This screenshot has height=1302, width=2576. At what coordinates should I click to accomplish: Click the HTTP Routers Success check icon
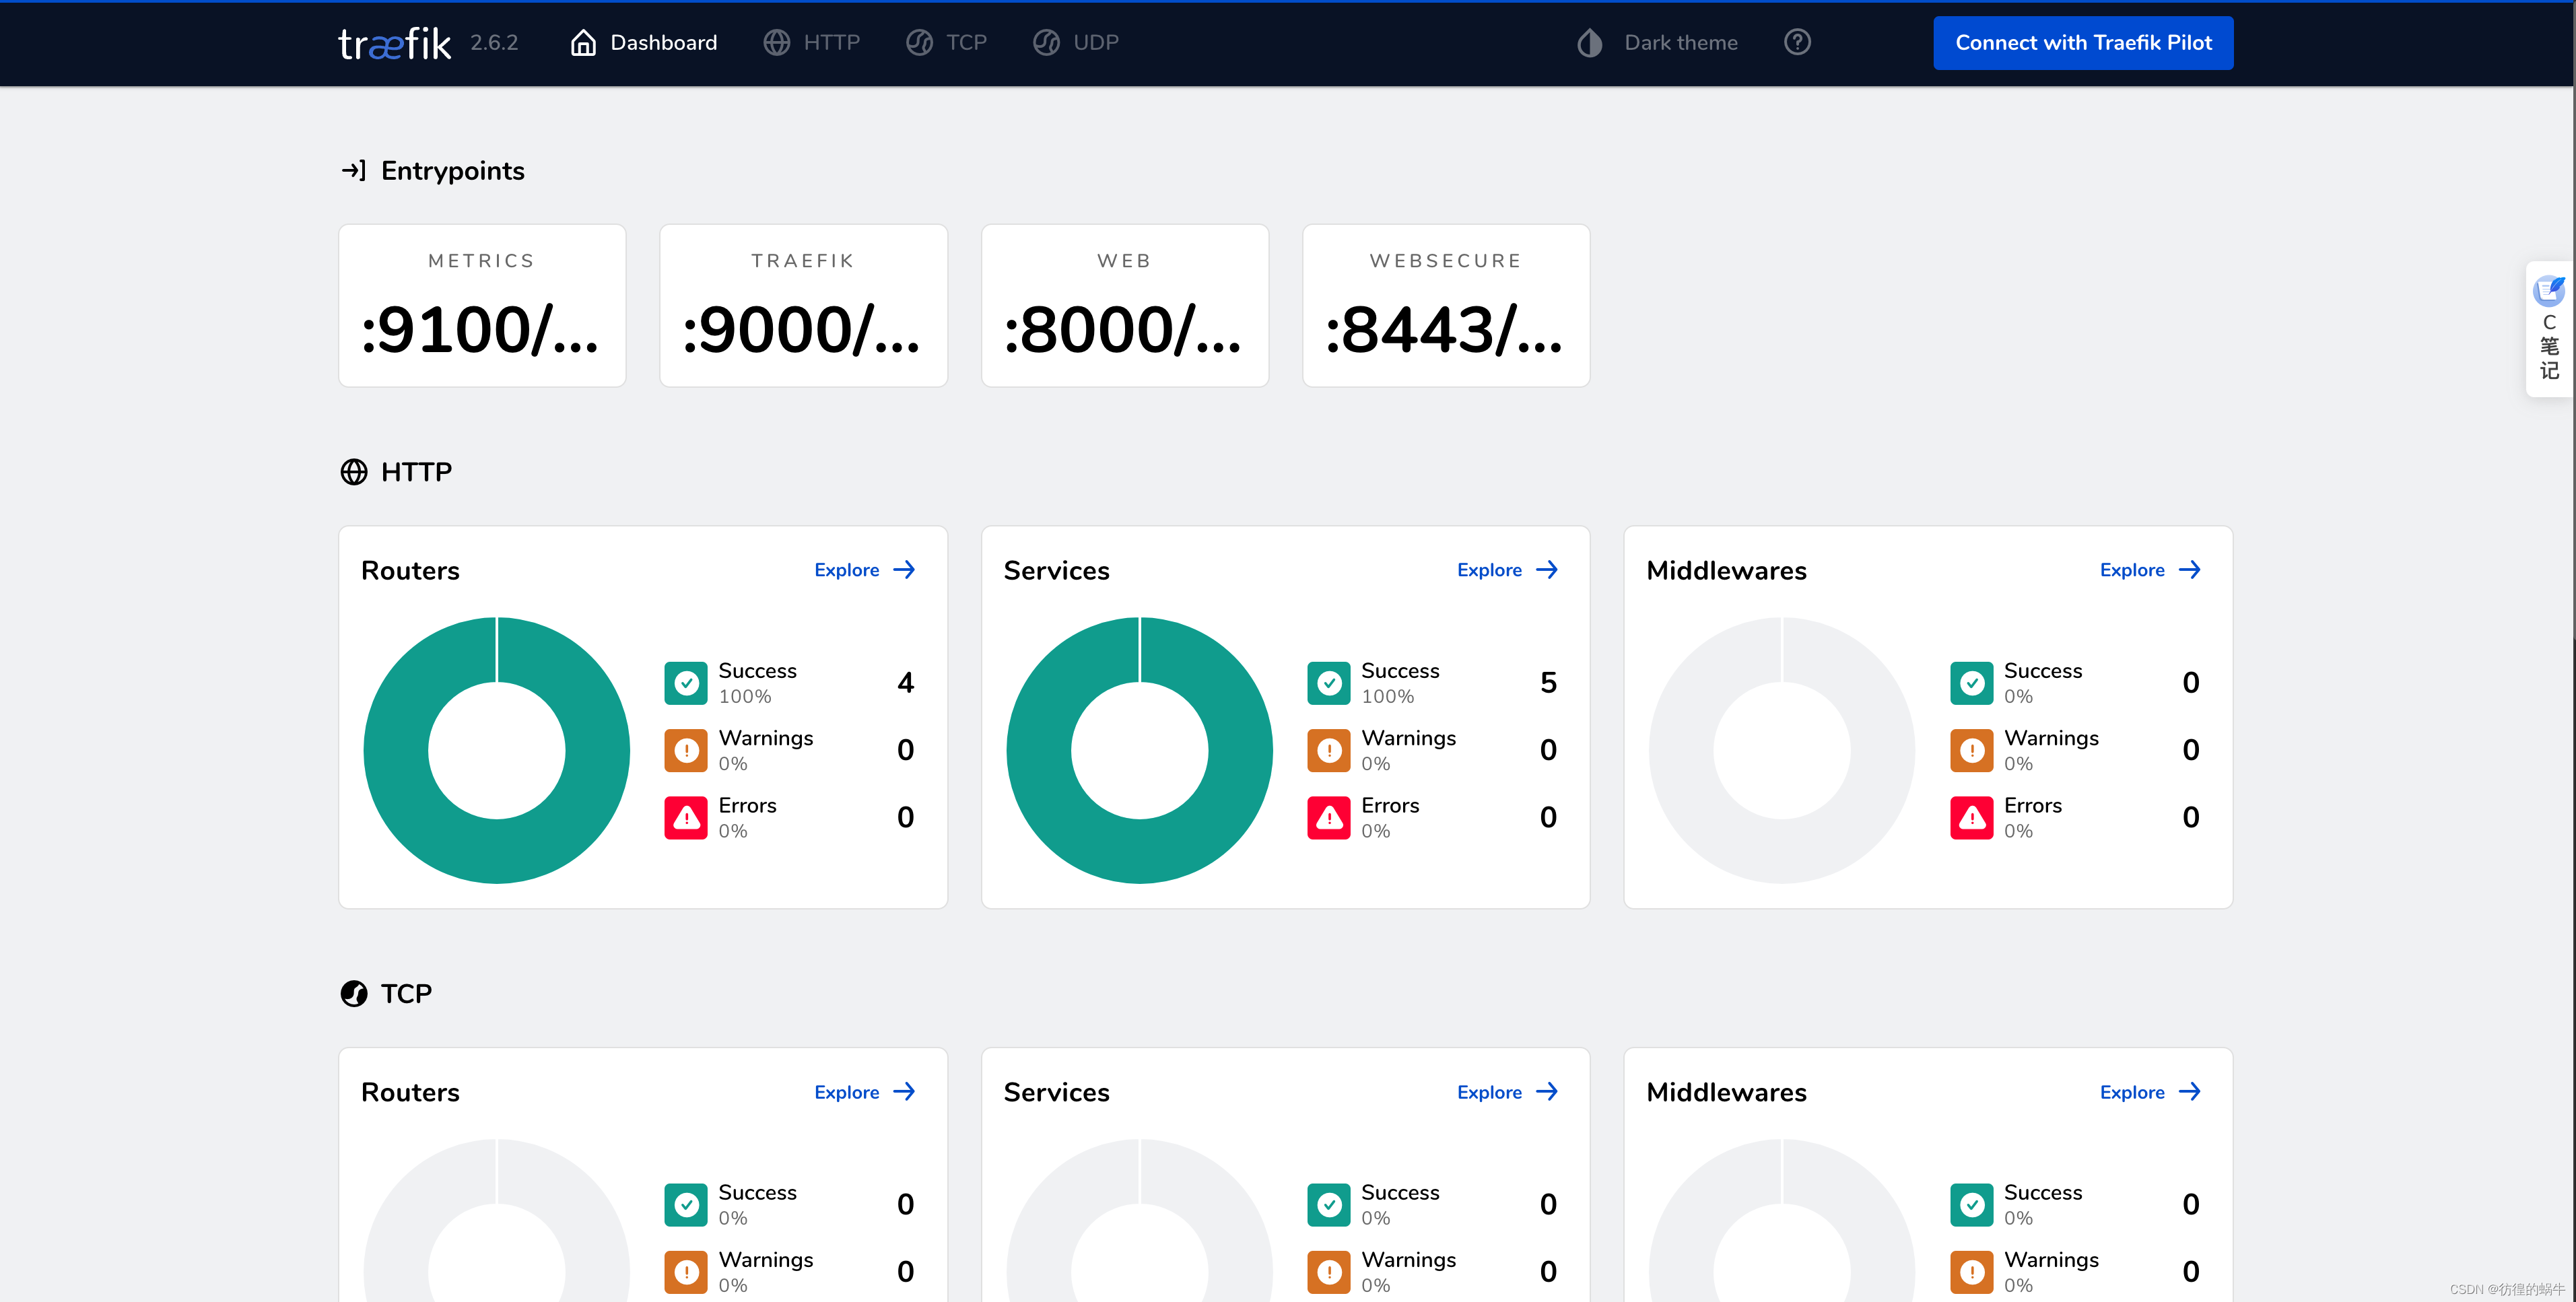pos(686,683)
